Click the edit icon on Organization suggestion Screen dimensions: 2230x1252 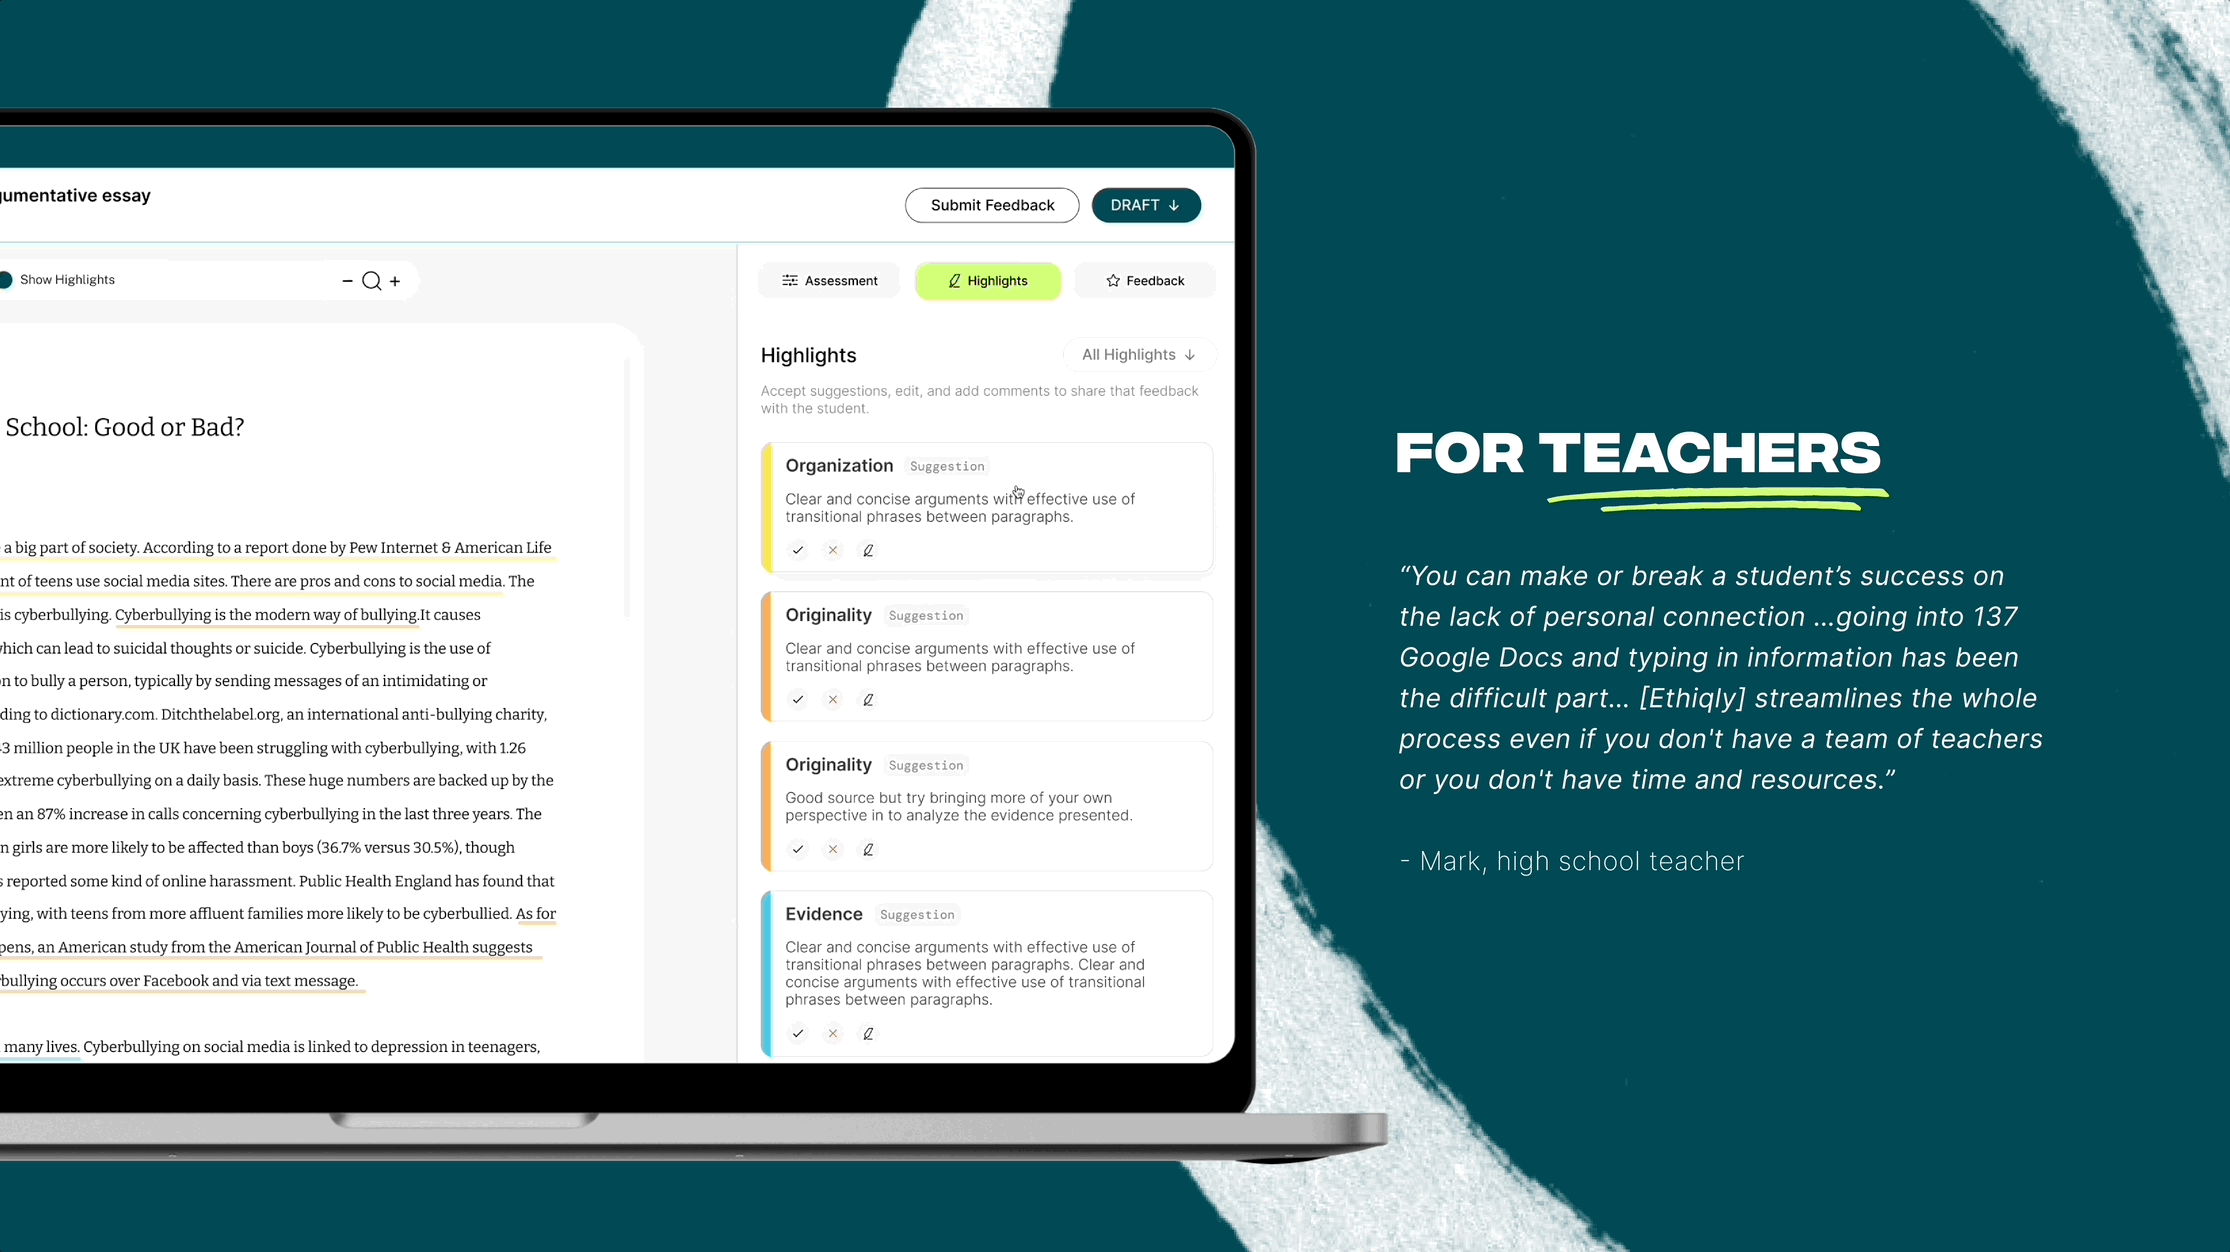click(x=868, y=550)
